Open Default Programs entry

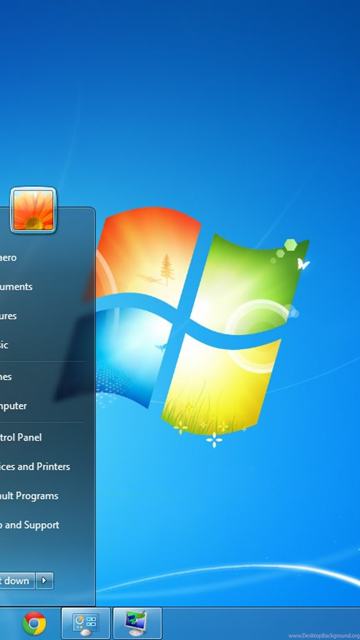point(29,496)
